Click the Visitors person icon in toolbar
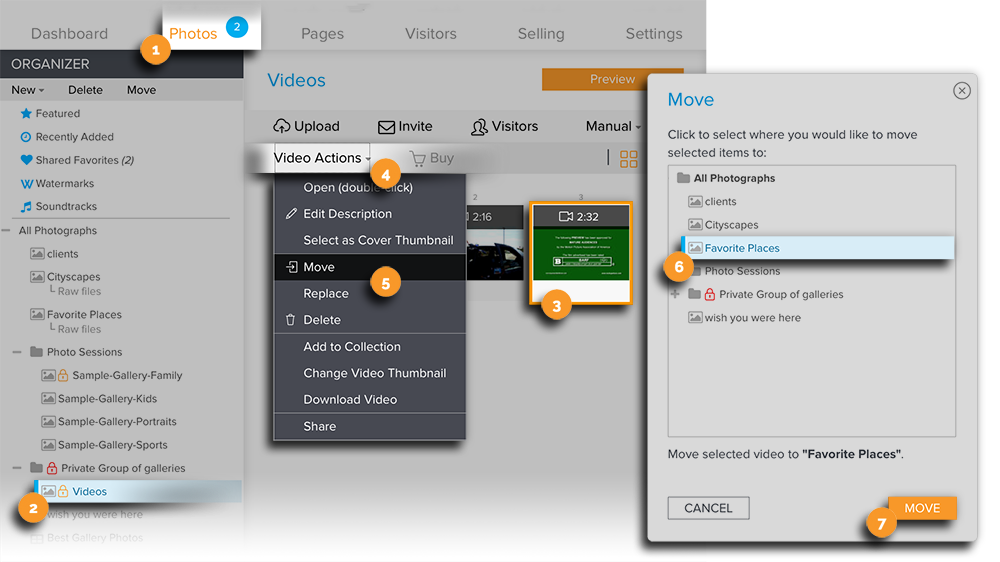The image size is (1000, 562). pyautogui.click(x=479, y=127)
